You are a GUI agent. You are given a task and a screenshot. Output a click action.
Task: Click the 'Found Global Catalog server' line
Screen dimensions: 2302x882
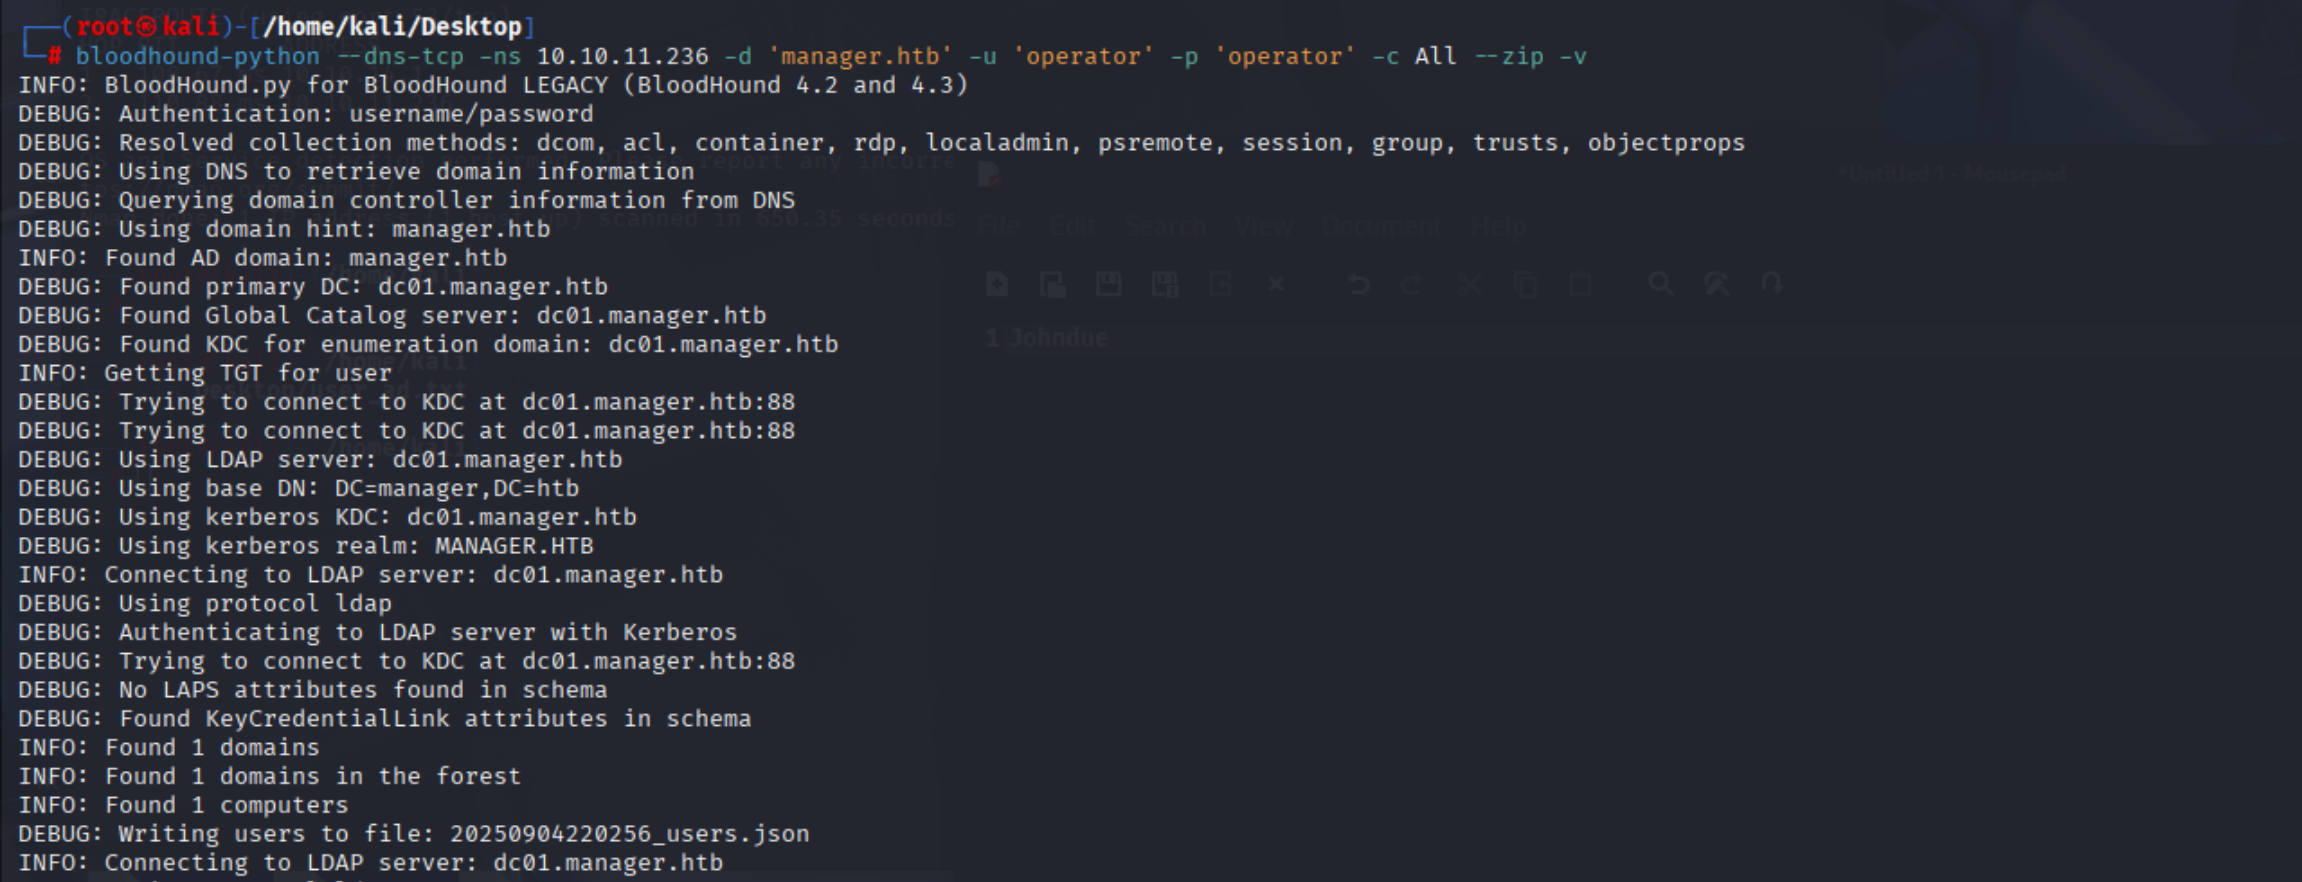(392, 316)
